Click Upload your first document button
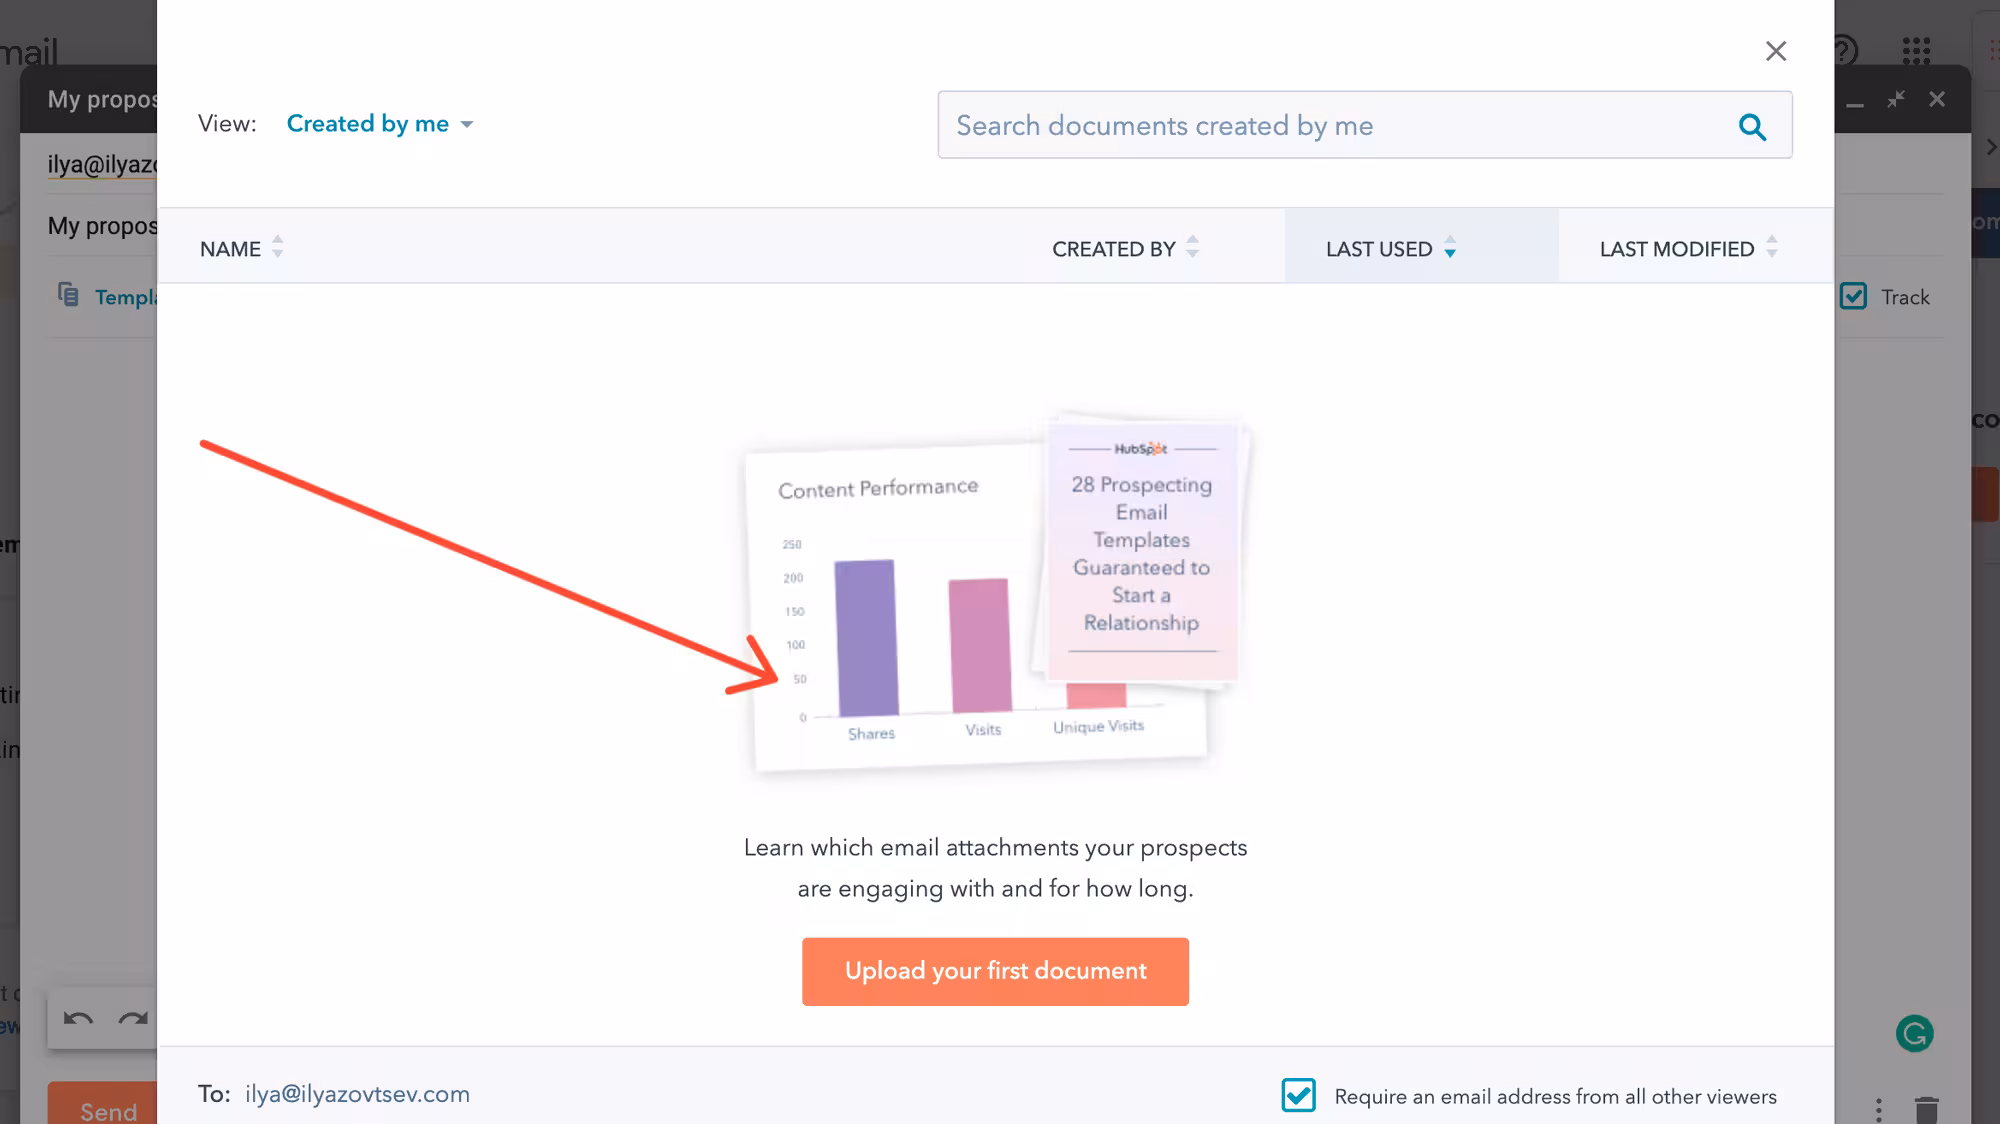The width and height of the screenshot is (2000, 1124). pos(995,971)
